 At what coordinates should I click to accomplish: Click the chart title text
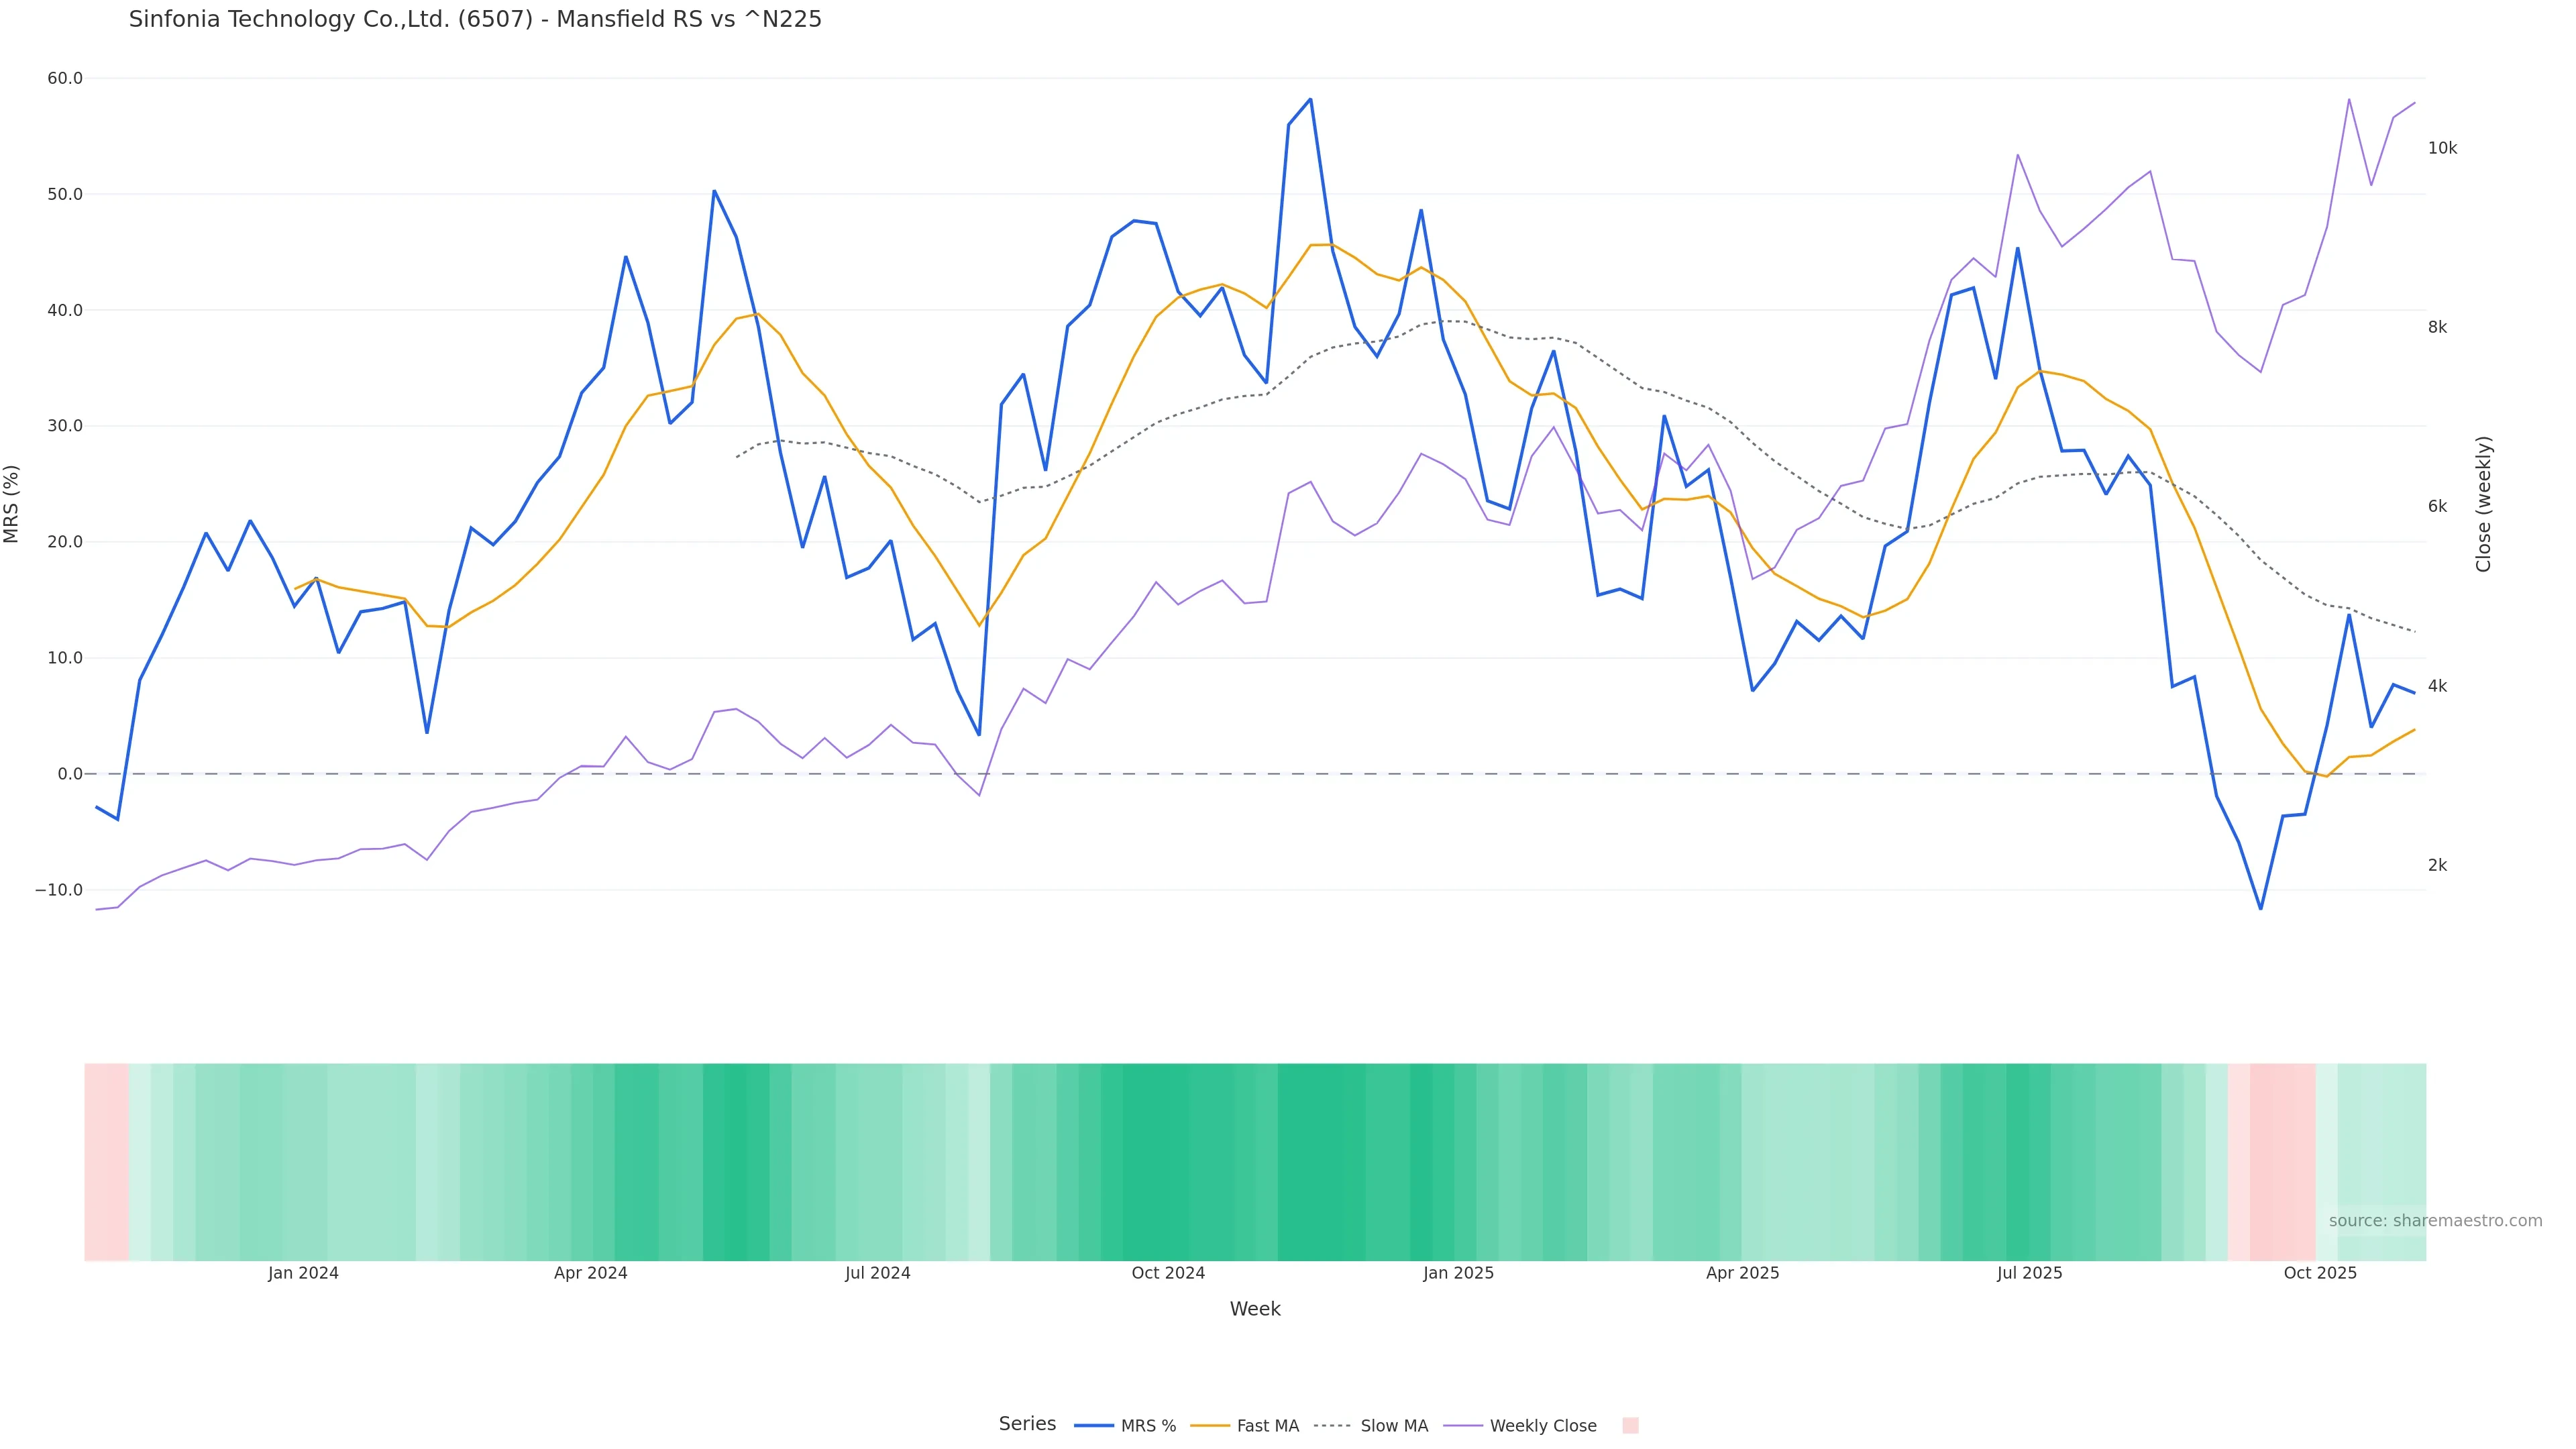click(475, 19)
